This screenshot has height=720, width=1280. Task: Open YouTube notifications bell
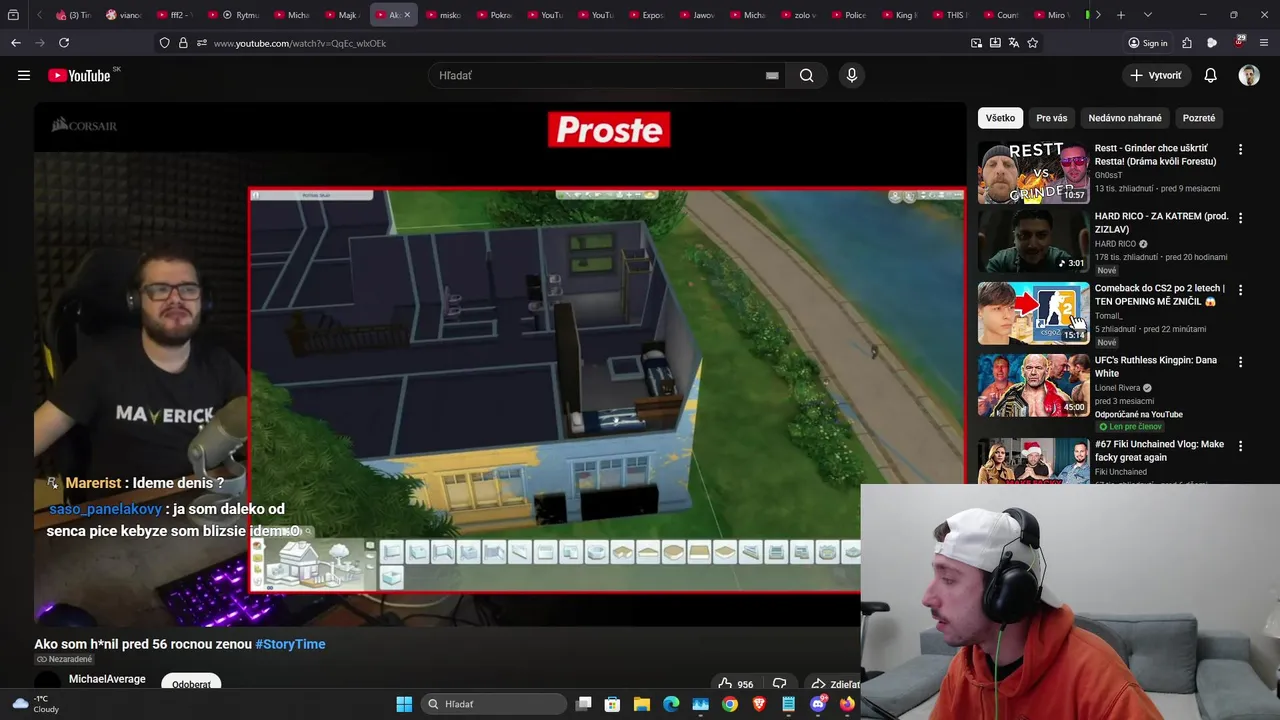tap(1210, 75)
